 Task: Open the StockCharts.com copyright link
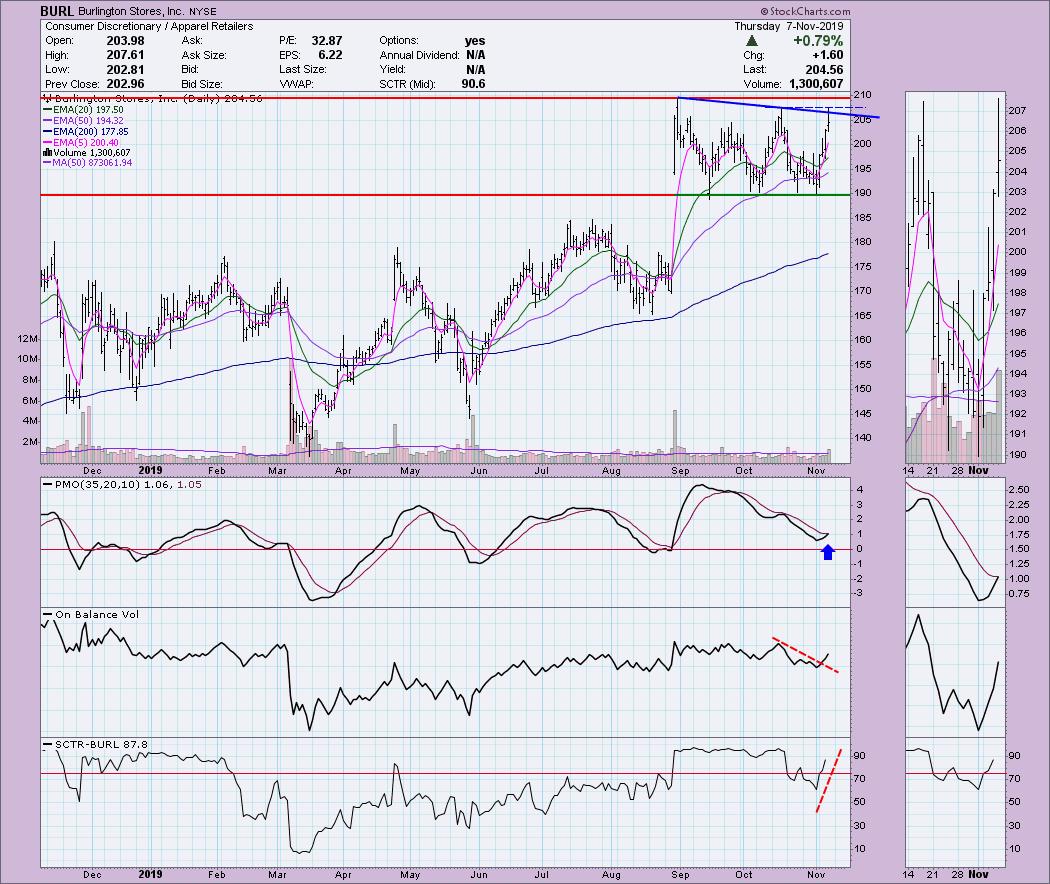coord(806,11)
